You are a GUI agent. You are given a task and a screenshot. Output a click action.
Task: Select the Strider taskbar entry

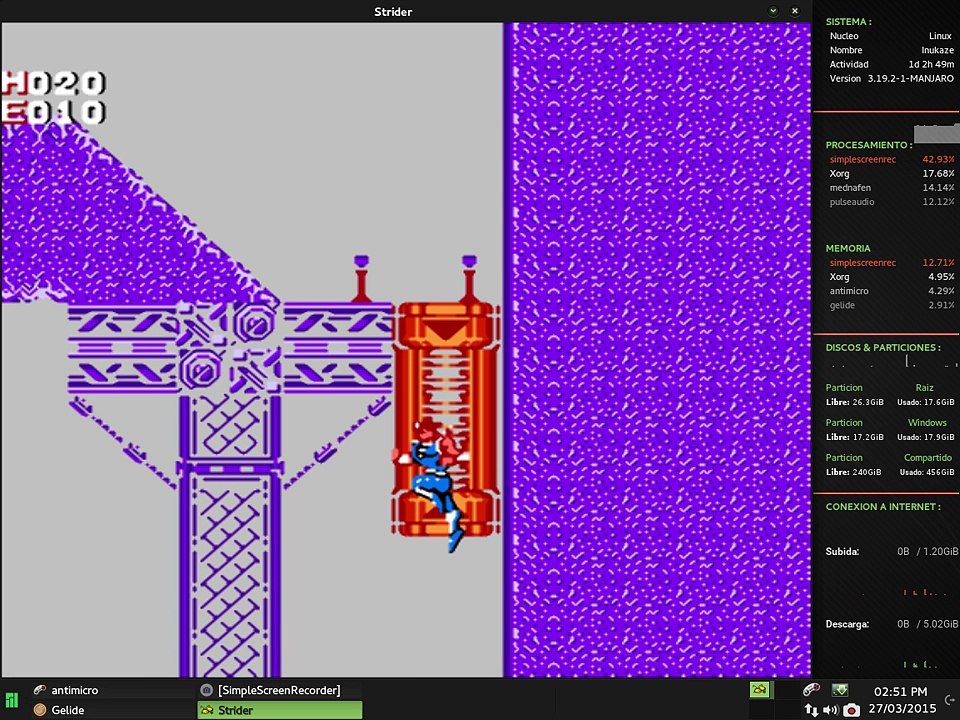(280, 710)
